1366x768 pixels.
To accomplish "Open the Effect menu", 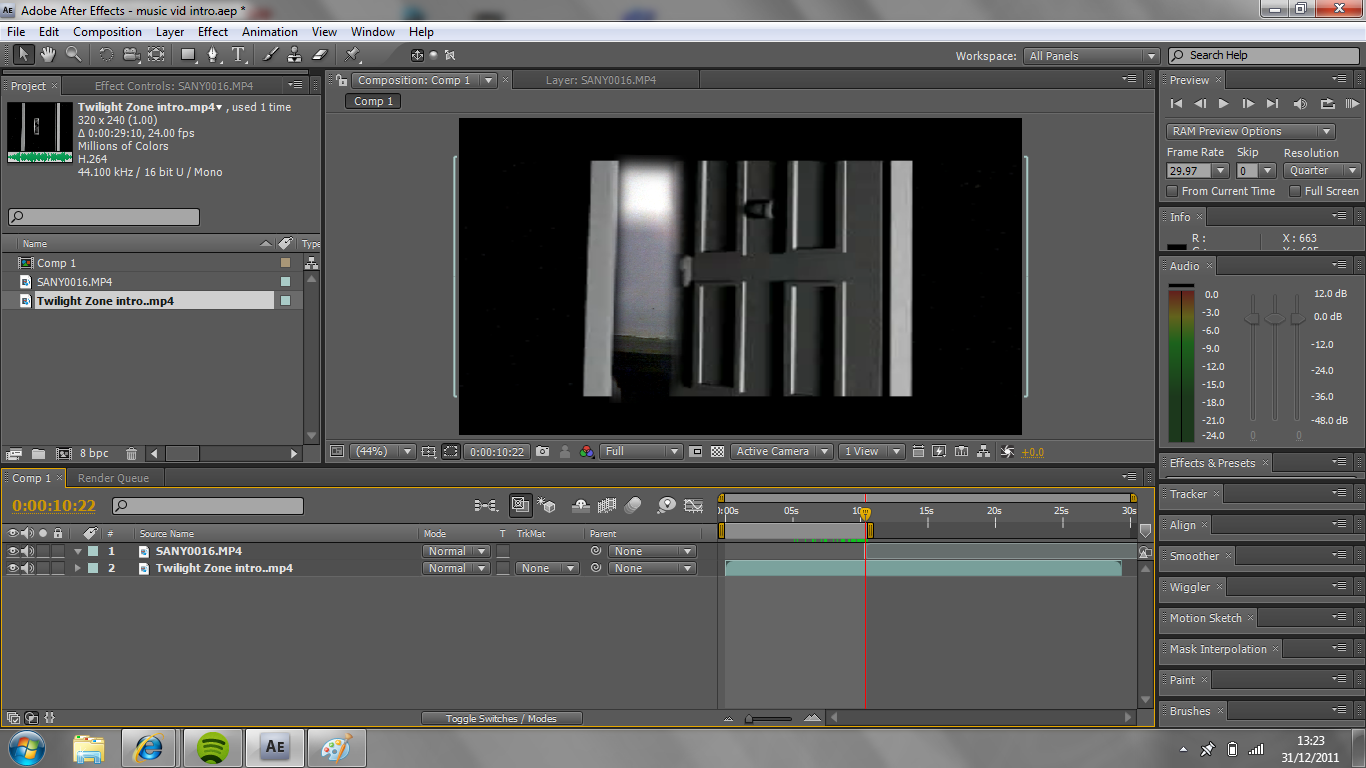I will [213, 32].
